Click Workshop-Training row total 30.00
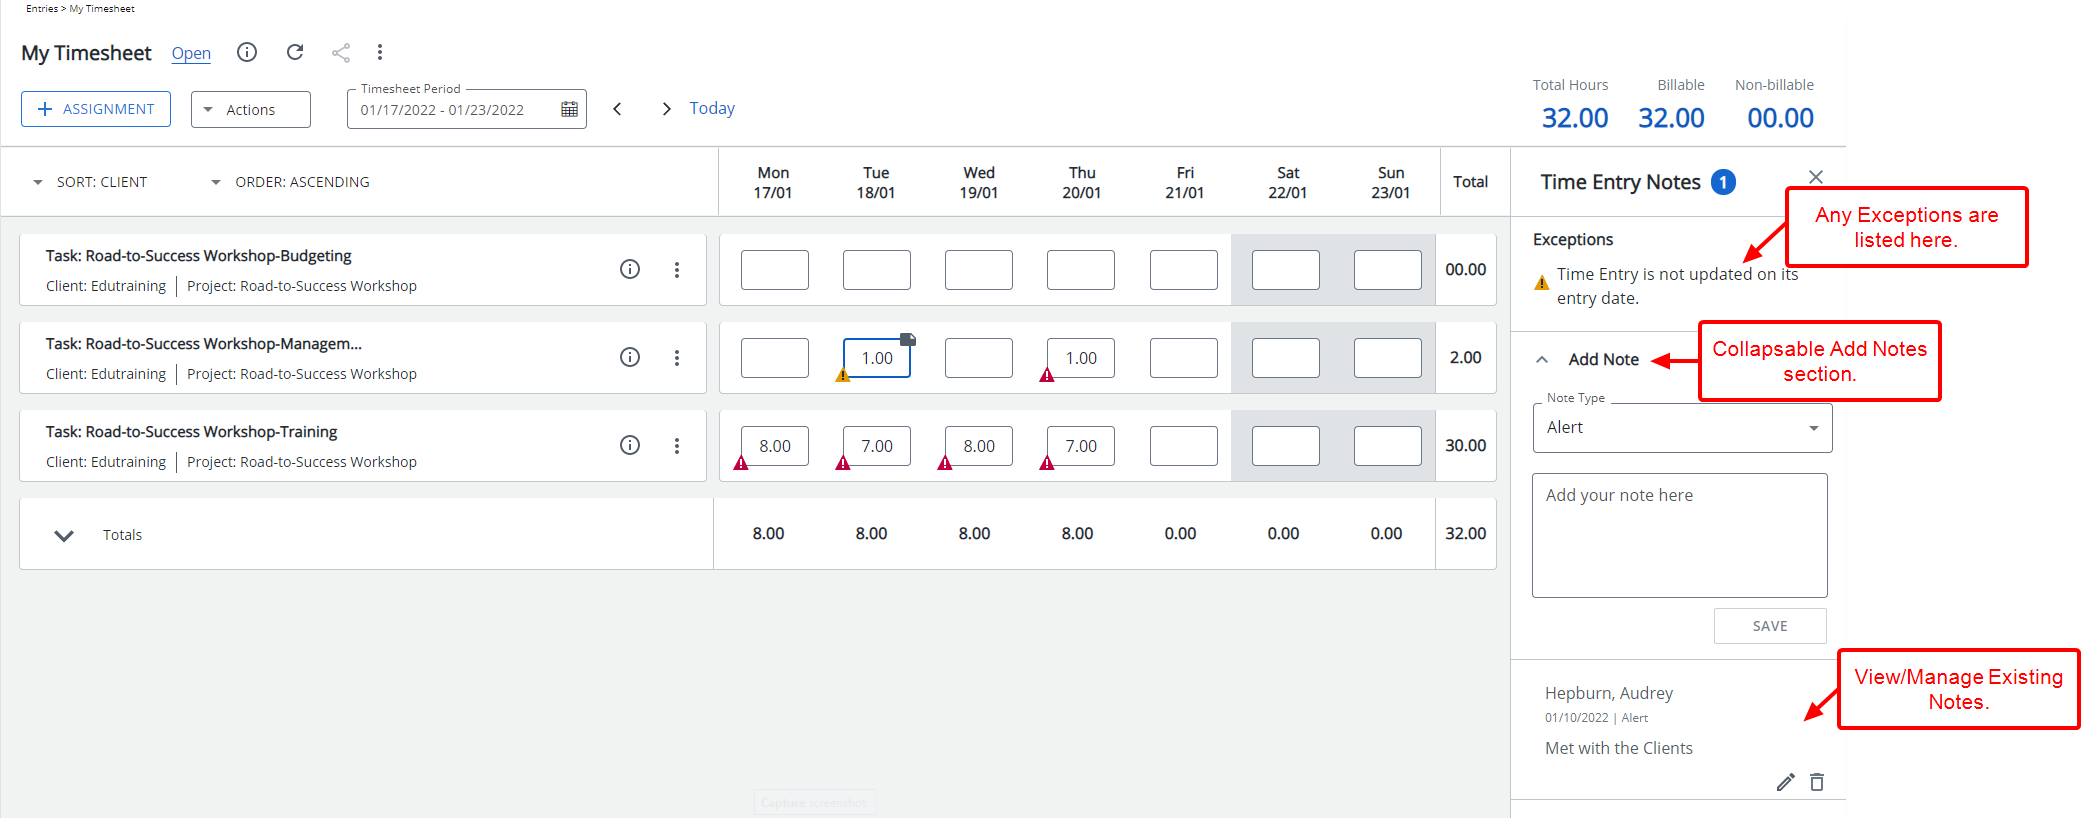 [1466, 445]
